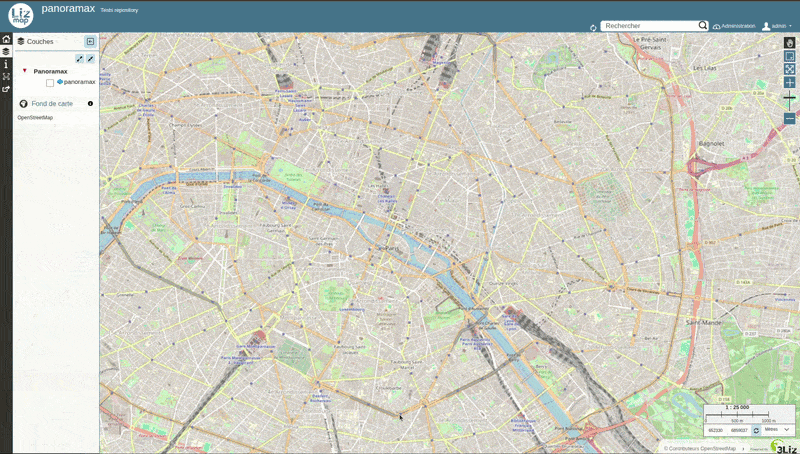
Task: Click the Fond de carte globe icon
Action: (x=23, y=104)
